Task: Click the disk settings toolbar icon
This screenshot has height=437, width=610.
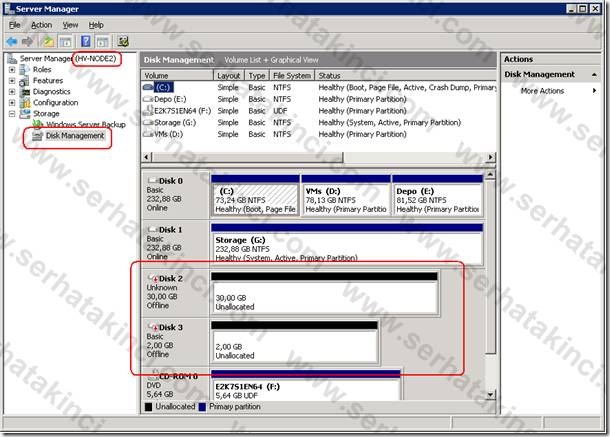Action: pos(123,41)
